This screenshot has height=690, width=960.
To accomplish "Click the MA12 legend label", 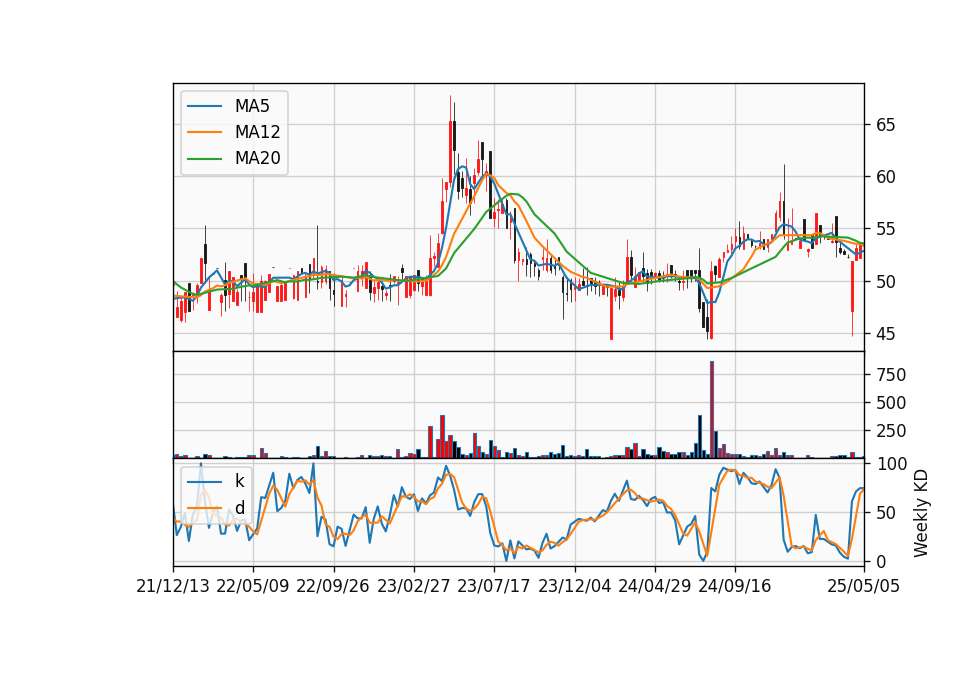I will [x=257, y=132].
